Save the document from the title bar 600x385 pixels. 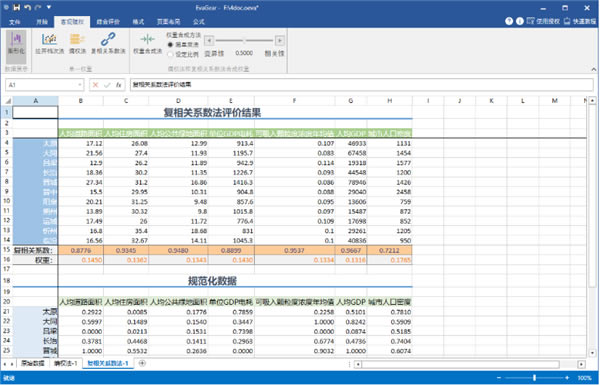point(16,7)
